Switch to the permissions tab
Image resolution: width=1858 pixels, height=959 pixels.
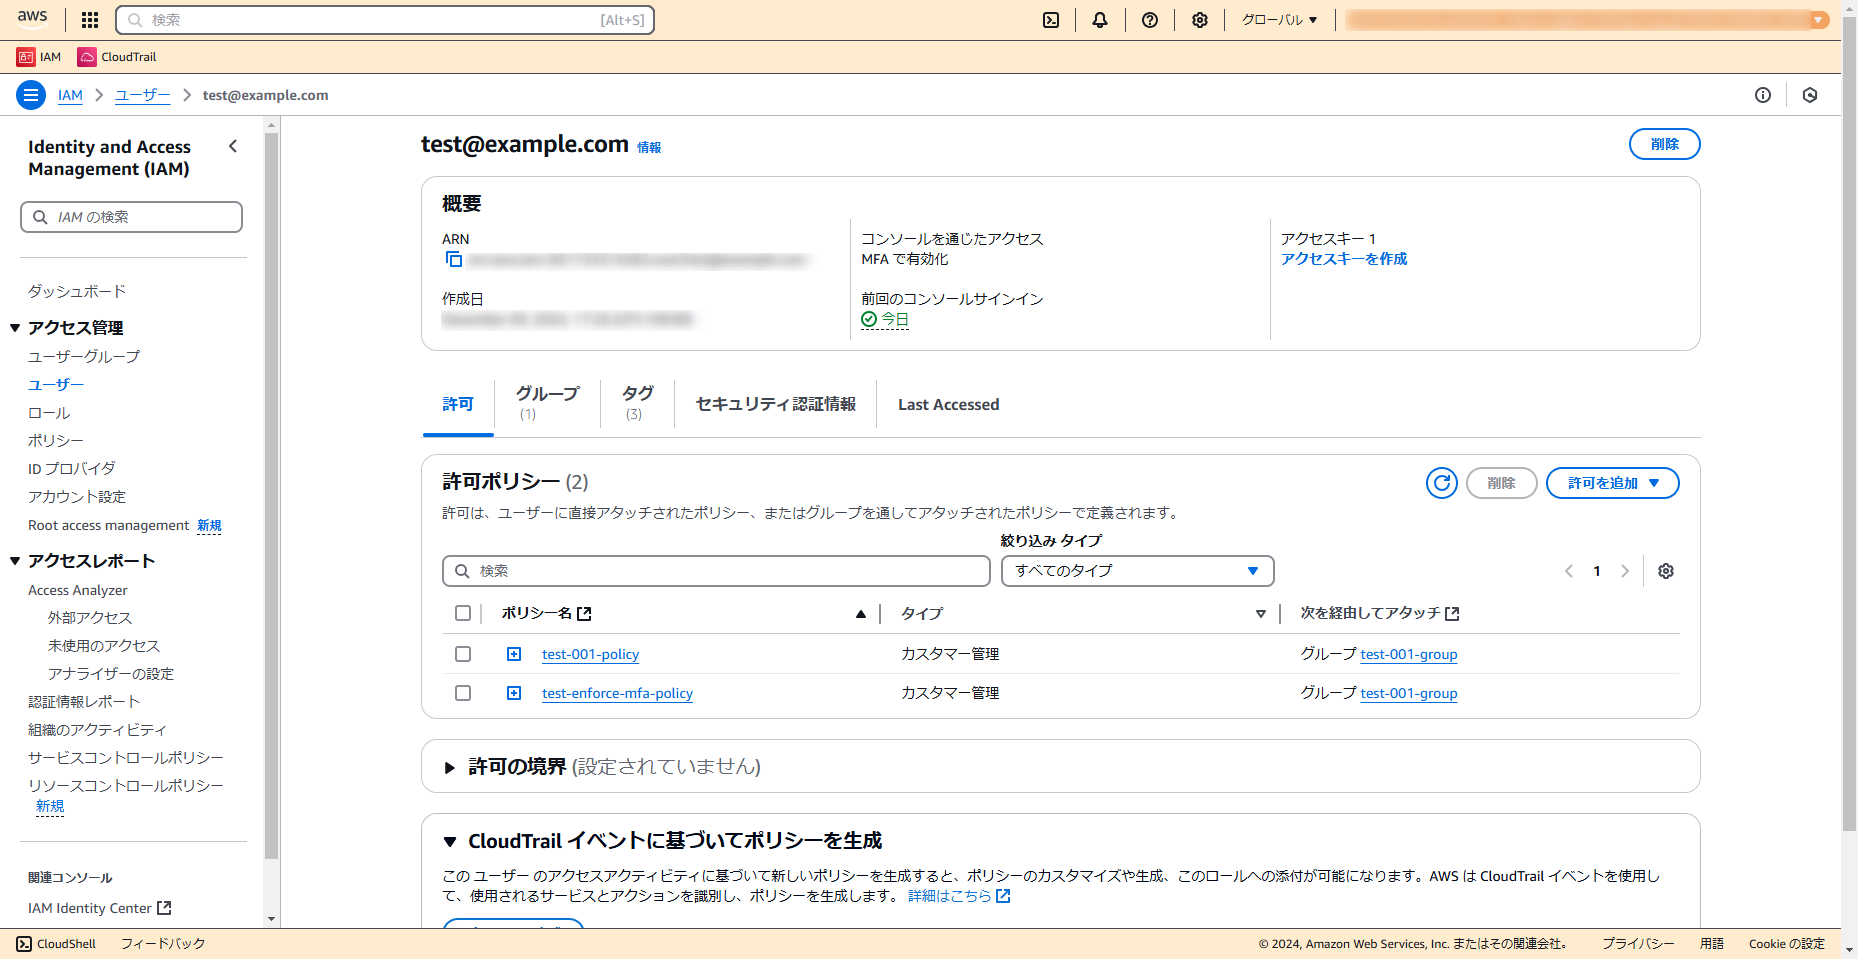coord(458,404)
